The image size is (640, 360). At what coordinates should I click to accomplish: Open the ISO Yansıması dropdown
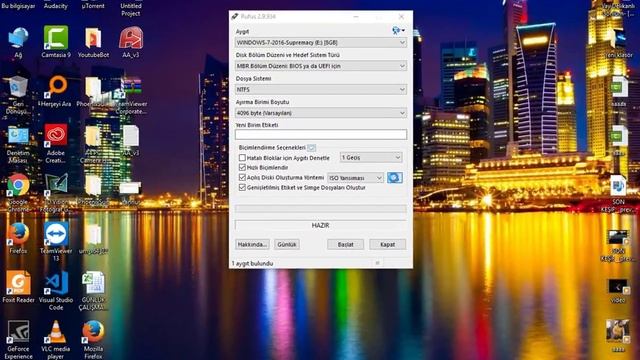pos(356,178)
